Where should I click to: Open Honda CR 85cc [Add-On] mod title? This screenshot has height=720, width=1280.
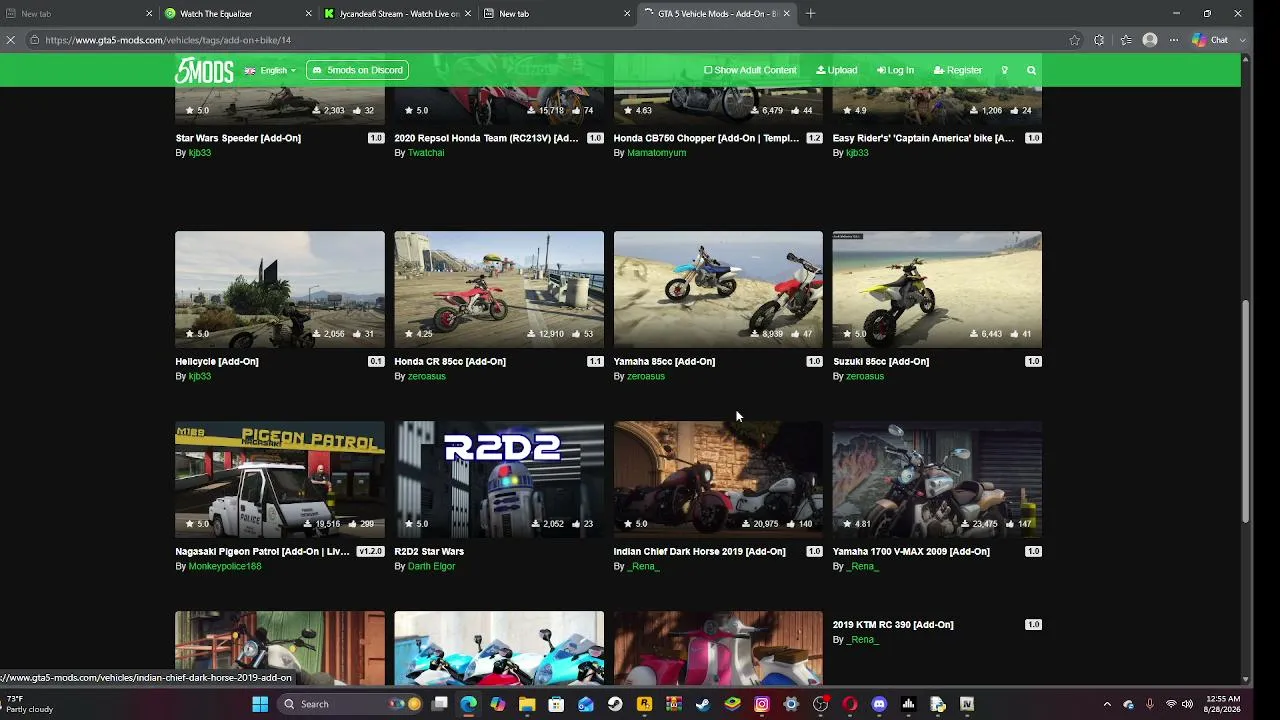coord(450,362)
